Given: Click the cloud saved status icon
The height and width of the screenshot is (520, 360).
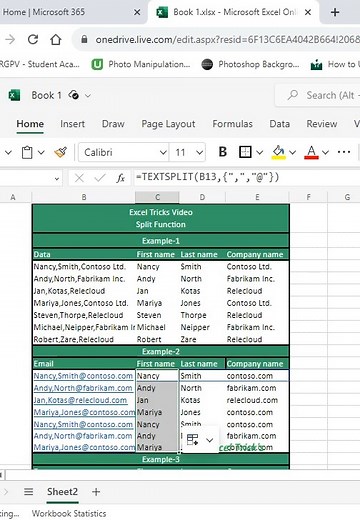Looking at the screenshot, I should tap(73, 95).
